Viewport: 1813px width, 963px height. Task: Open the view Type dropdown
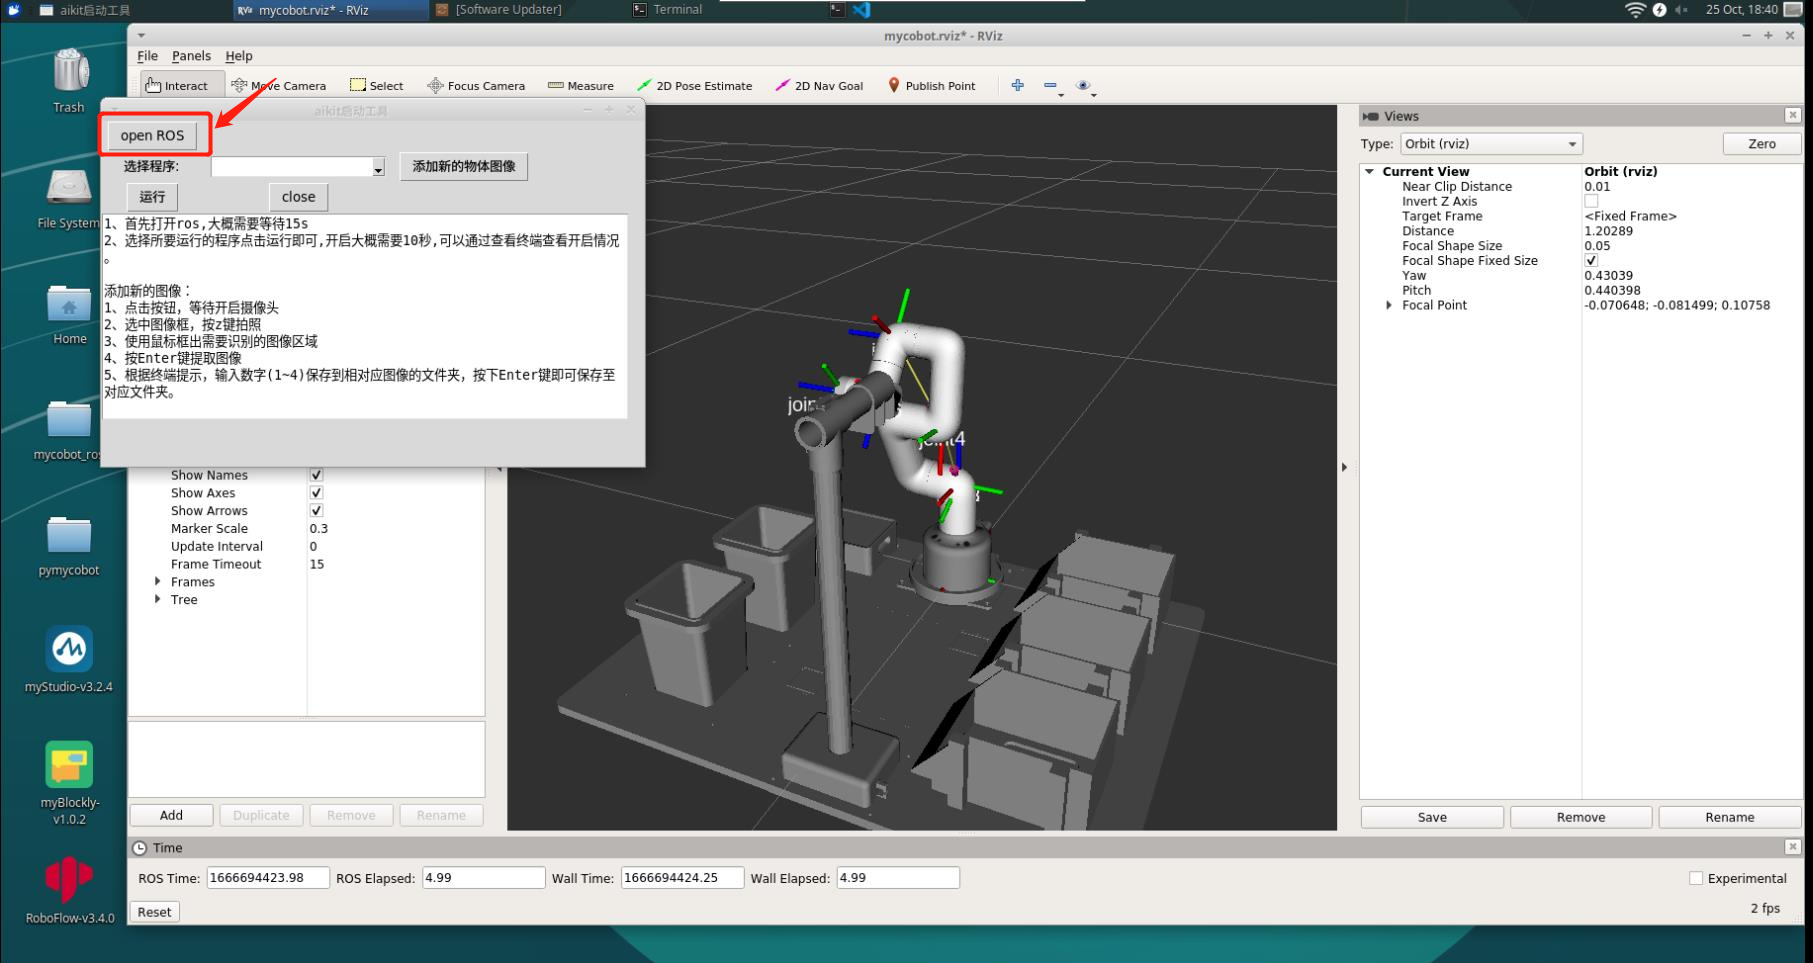(1490, 144)
